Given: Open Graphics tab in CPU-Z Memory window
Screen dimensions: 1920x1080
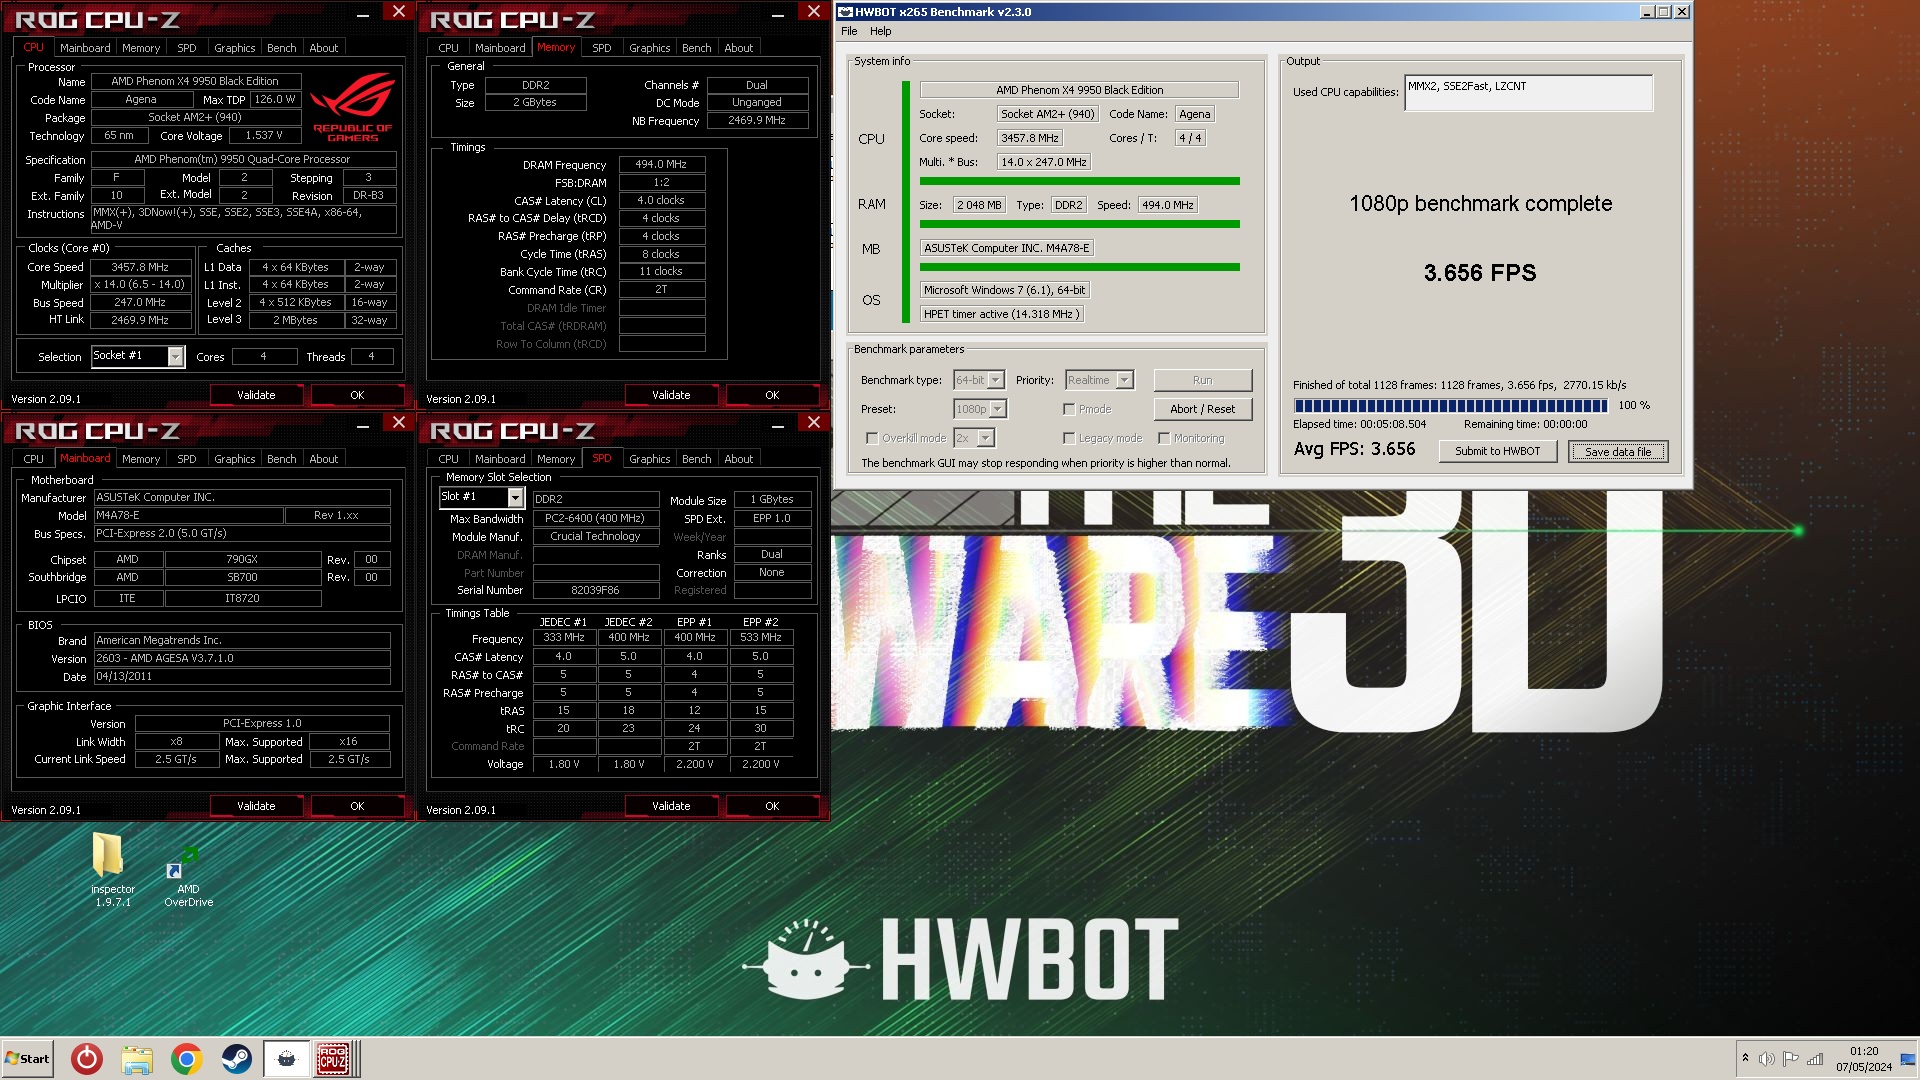Looking at the screenshot, I should coord(649,48).
